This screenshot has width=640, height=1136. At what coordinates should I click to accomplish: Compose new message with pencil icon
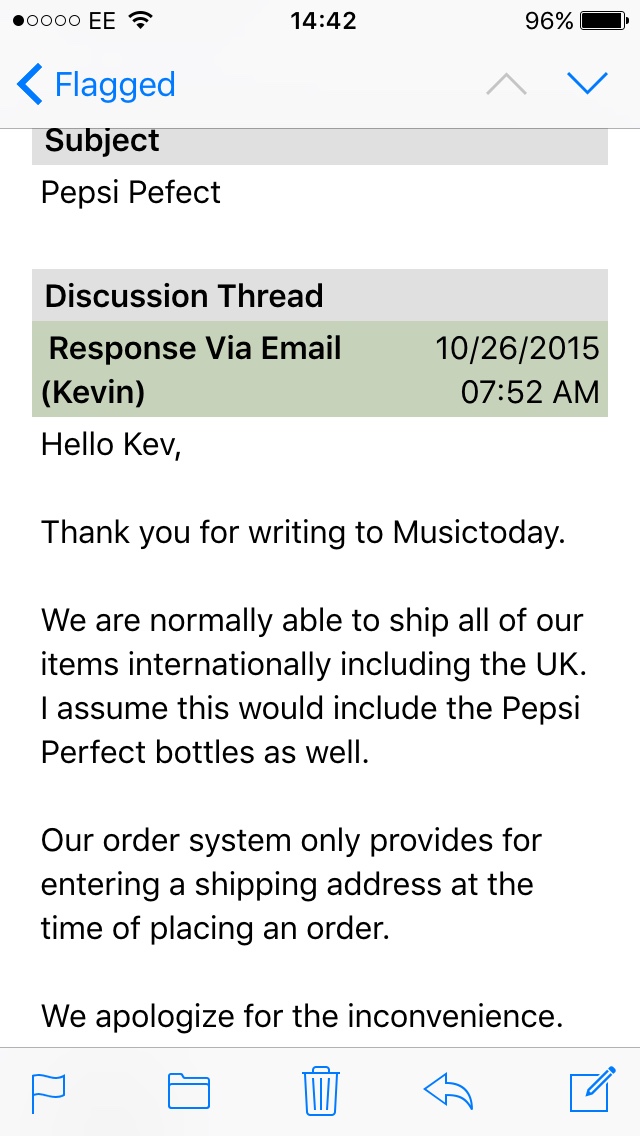[x=592, y=1089]
